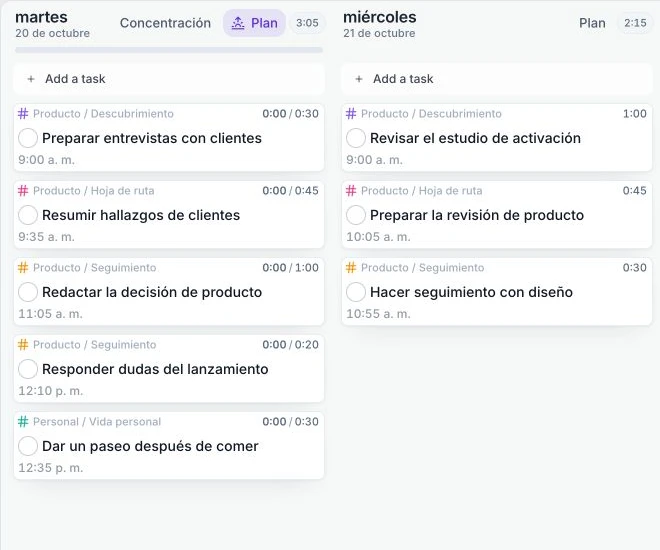Open channel Producto / Seguimiento on Responder dudas card
Image resolution: width=660 pixels, height=550 pixels.
(x=94, y=345)
